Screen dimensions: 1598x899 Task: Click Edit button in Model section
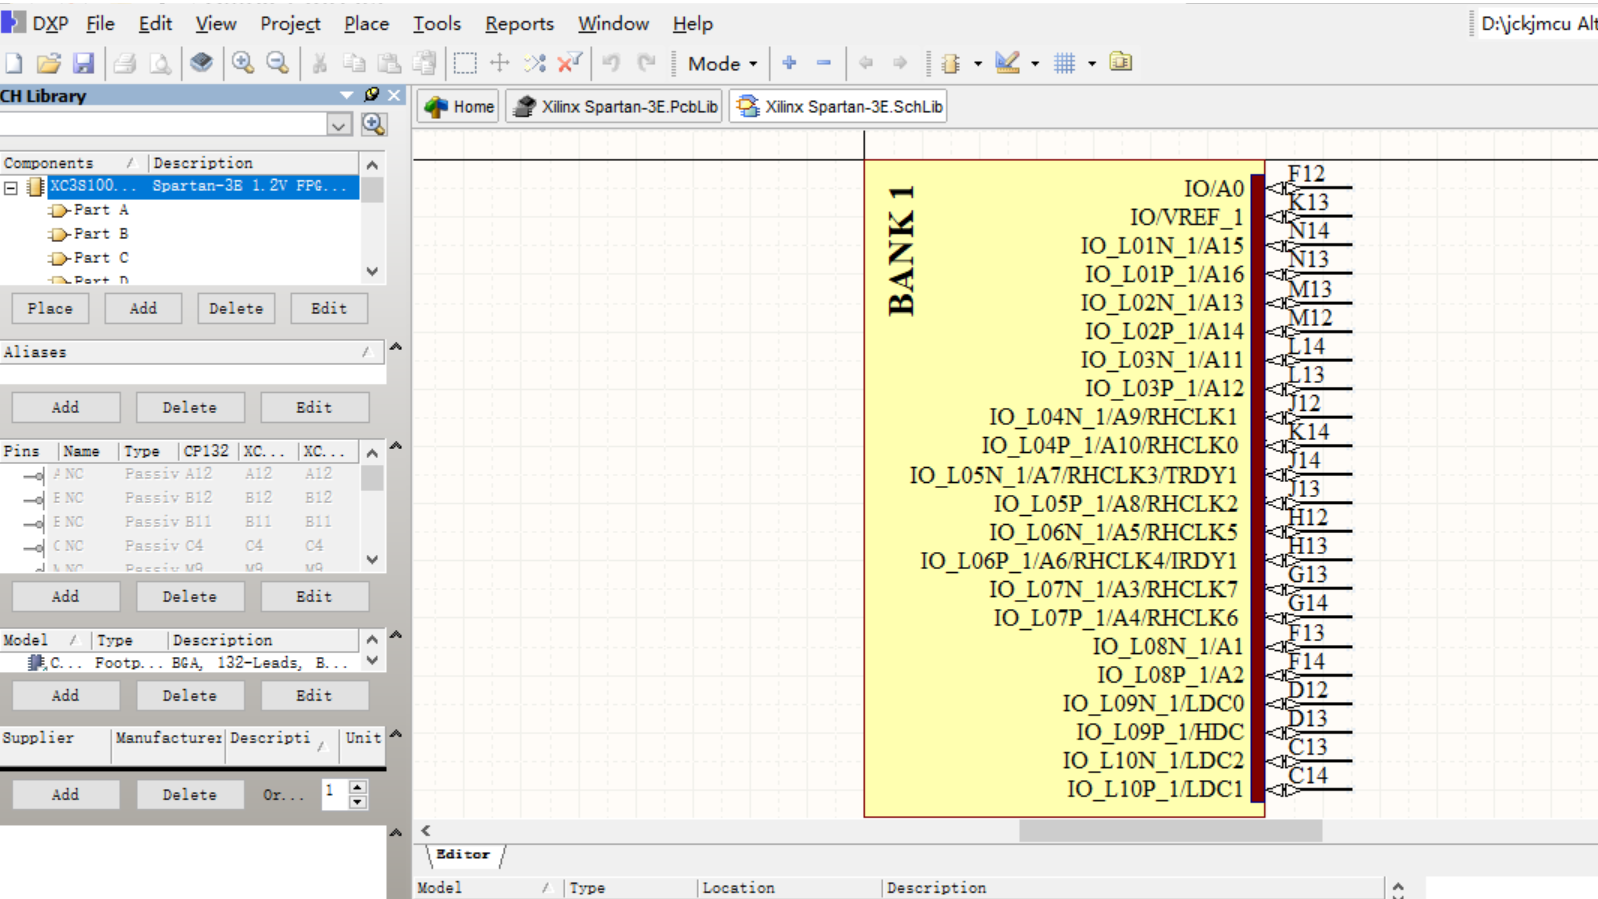coord(314,695)
